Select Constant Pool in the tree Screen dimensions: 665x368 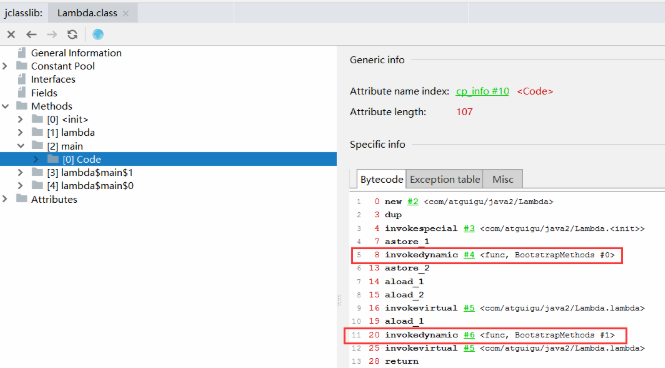63,66
